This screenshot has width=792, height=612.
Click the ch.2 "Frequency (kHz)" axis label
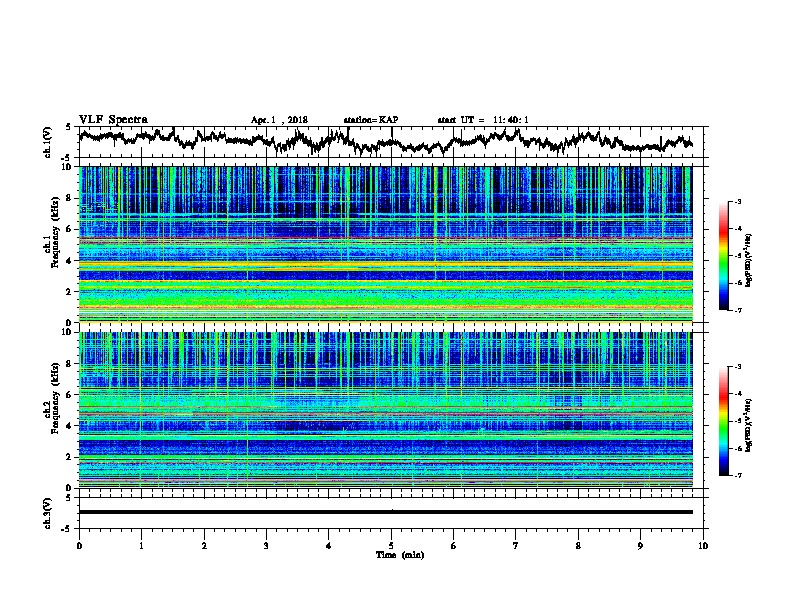click(x=55, y=398)
